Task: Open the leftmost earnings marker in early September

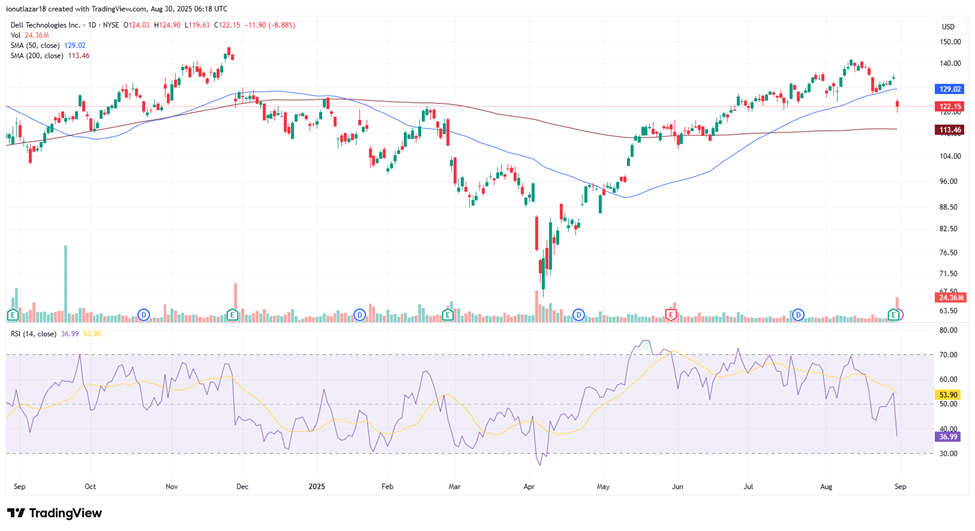Action: point(14,315)
